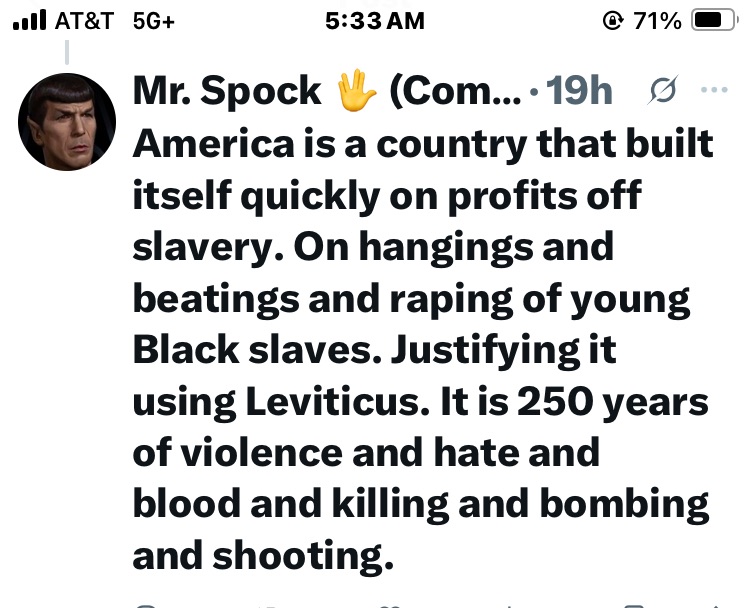
Task: Tap the 5G+ network indicator
Action: point(153,21)
